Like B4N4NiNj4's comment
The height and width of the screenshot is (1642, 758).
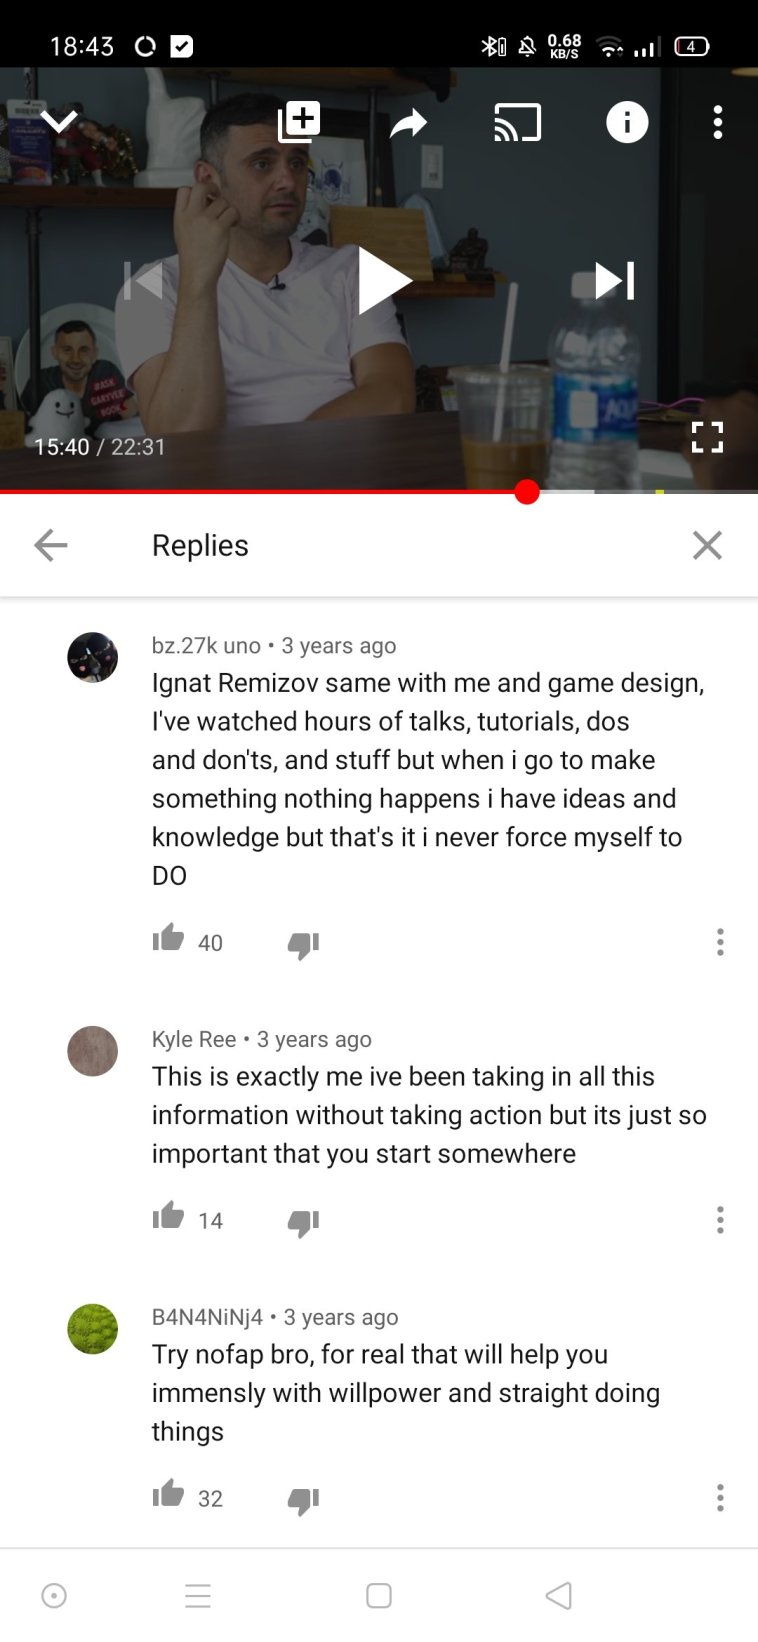[x=168, y=1494]
